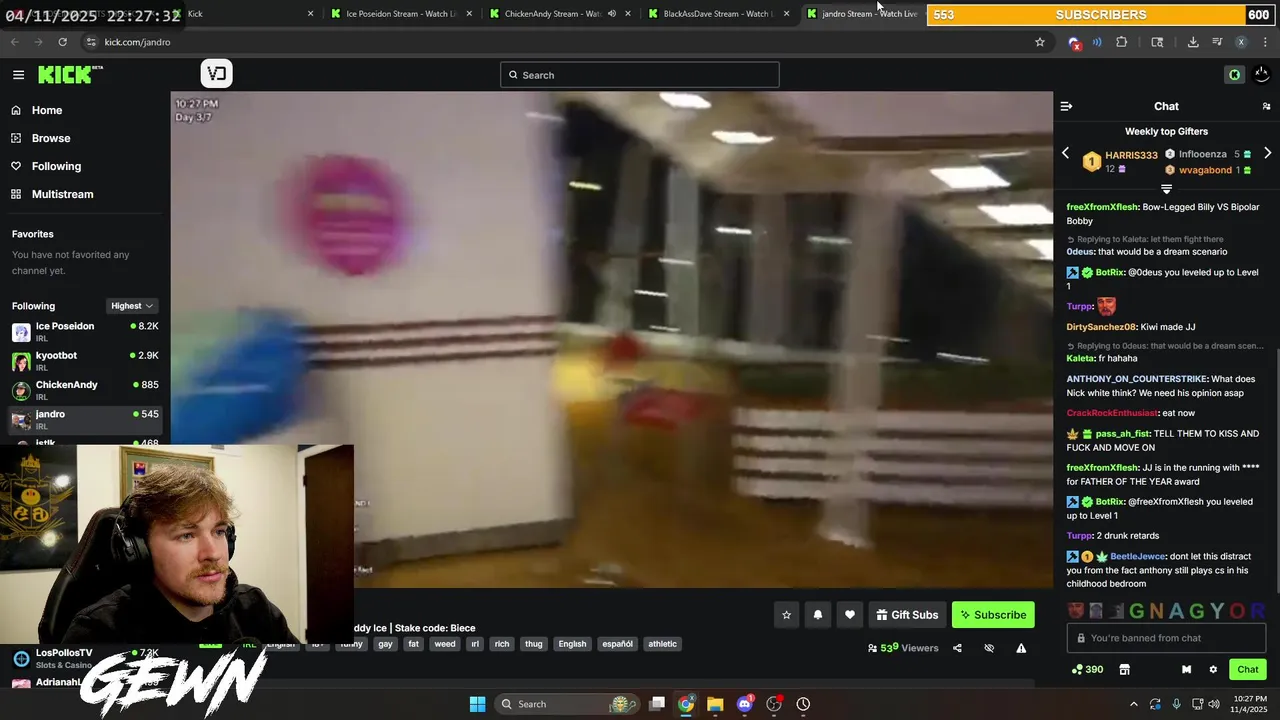This screenshot has width=1280, height=720.
Task: Open Discord from the taskbar
Action: 744,704
